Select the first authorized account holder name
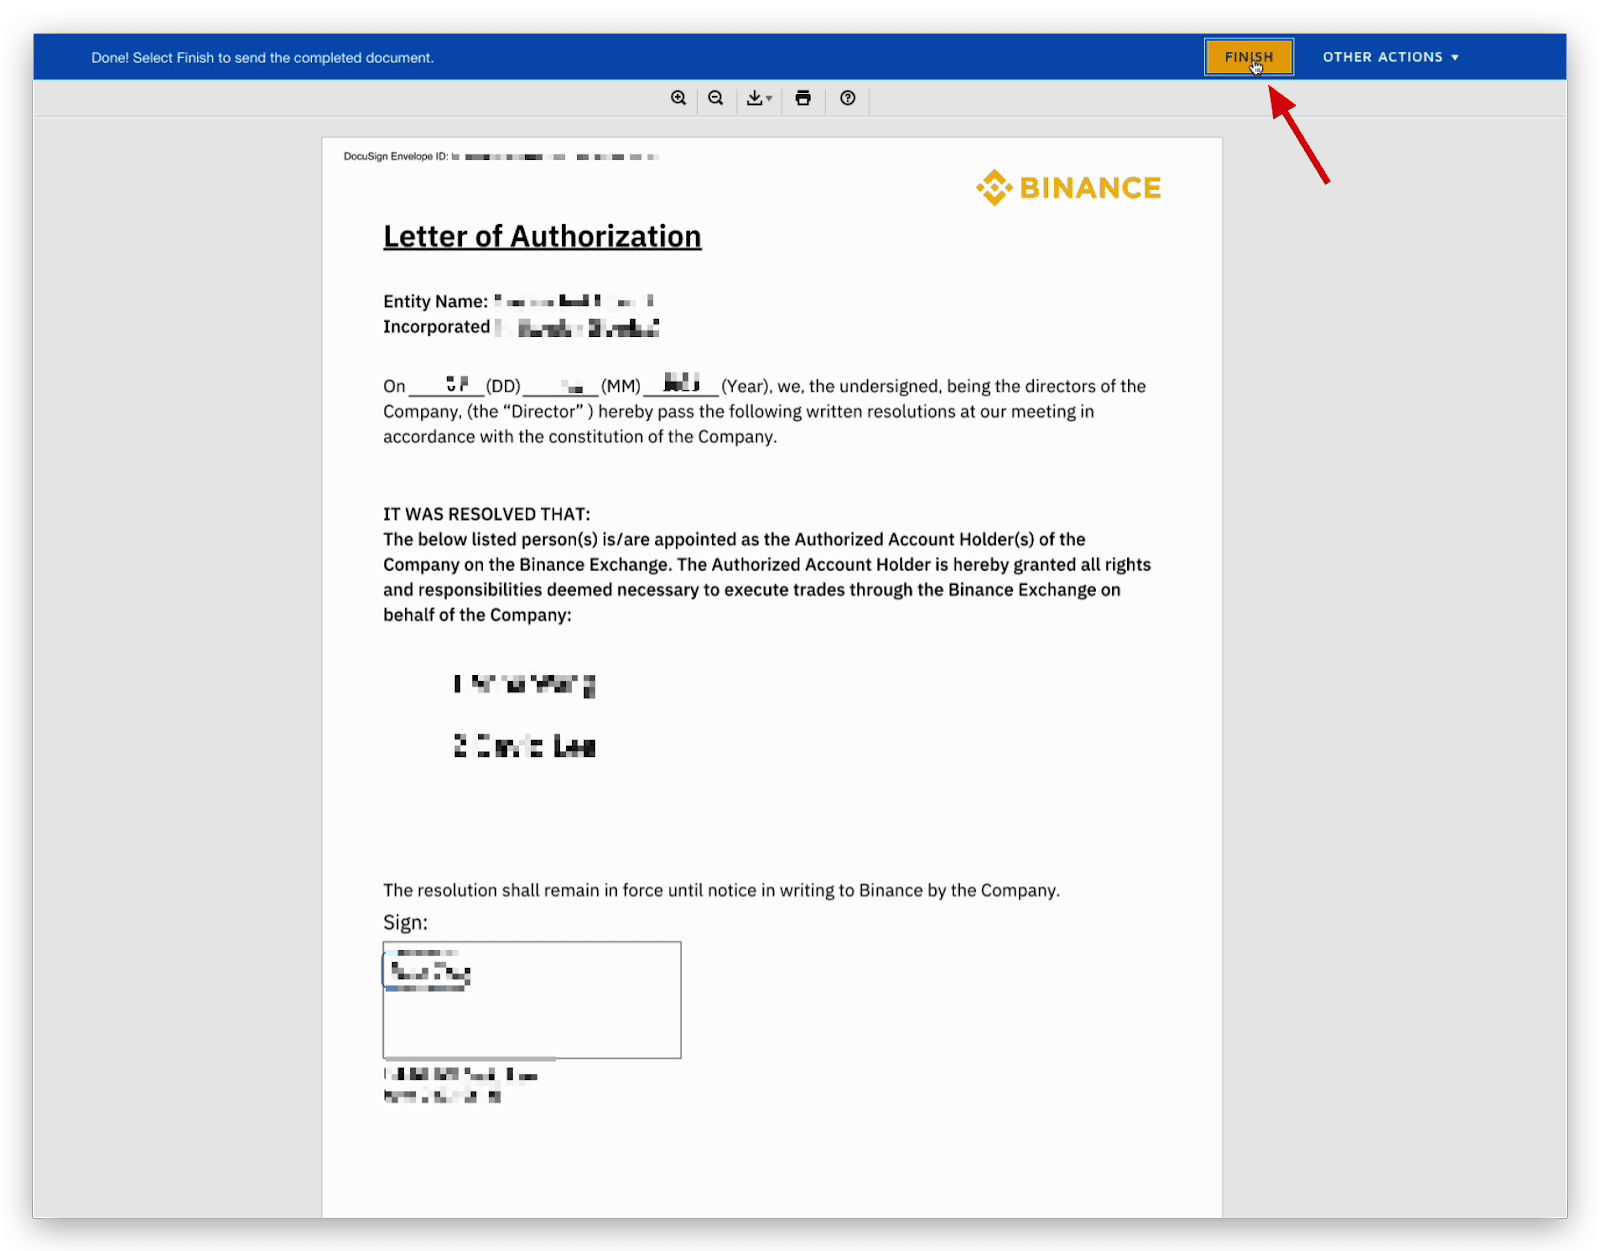The height and width of the screenshot is (1251, 1600). [x=525, y=684]
